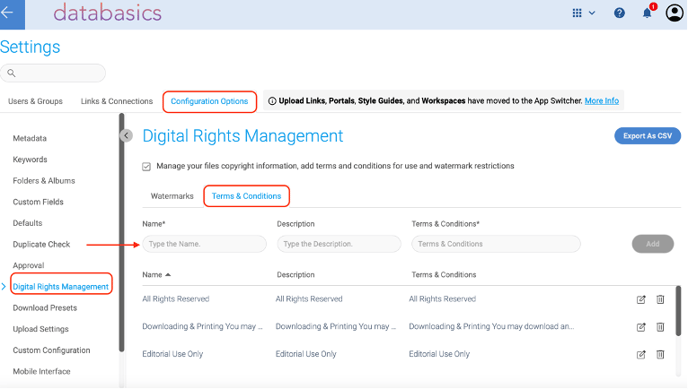Click the terms list vertical scrollbar
The width and height of the screenshot is (688, 389).
pos(678,311)
